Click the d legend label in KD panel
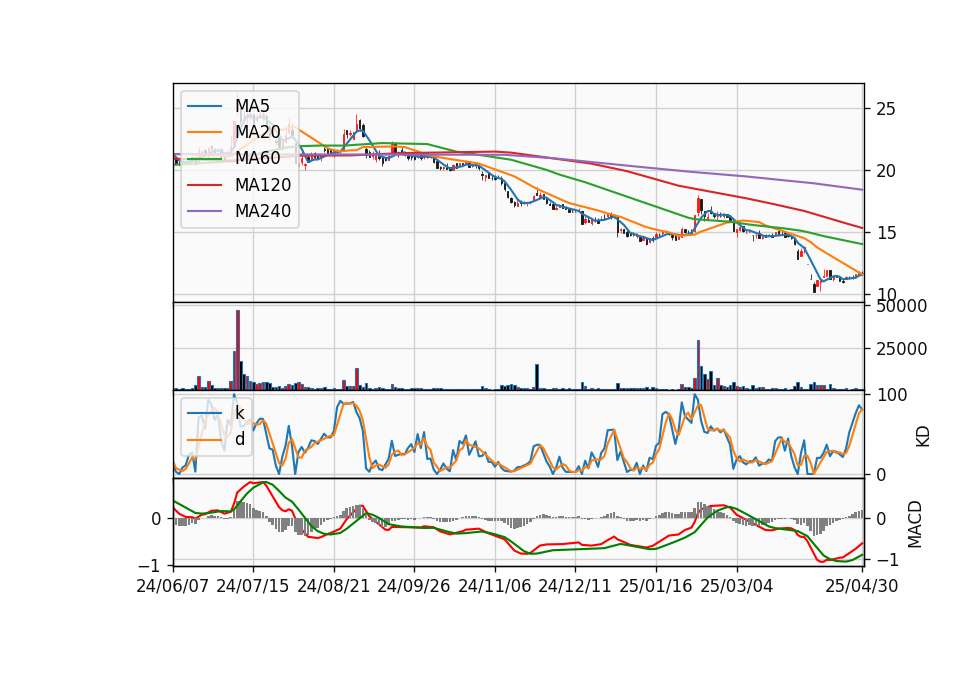Viewport: 960px width, 690px height. [240, 440]
